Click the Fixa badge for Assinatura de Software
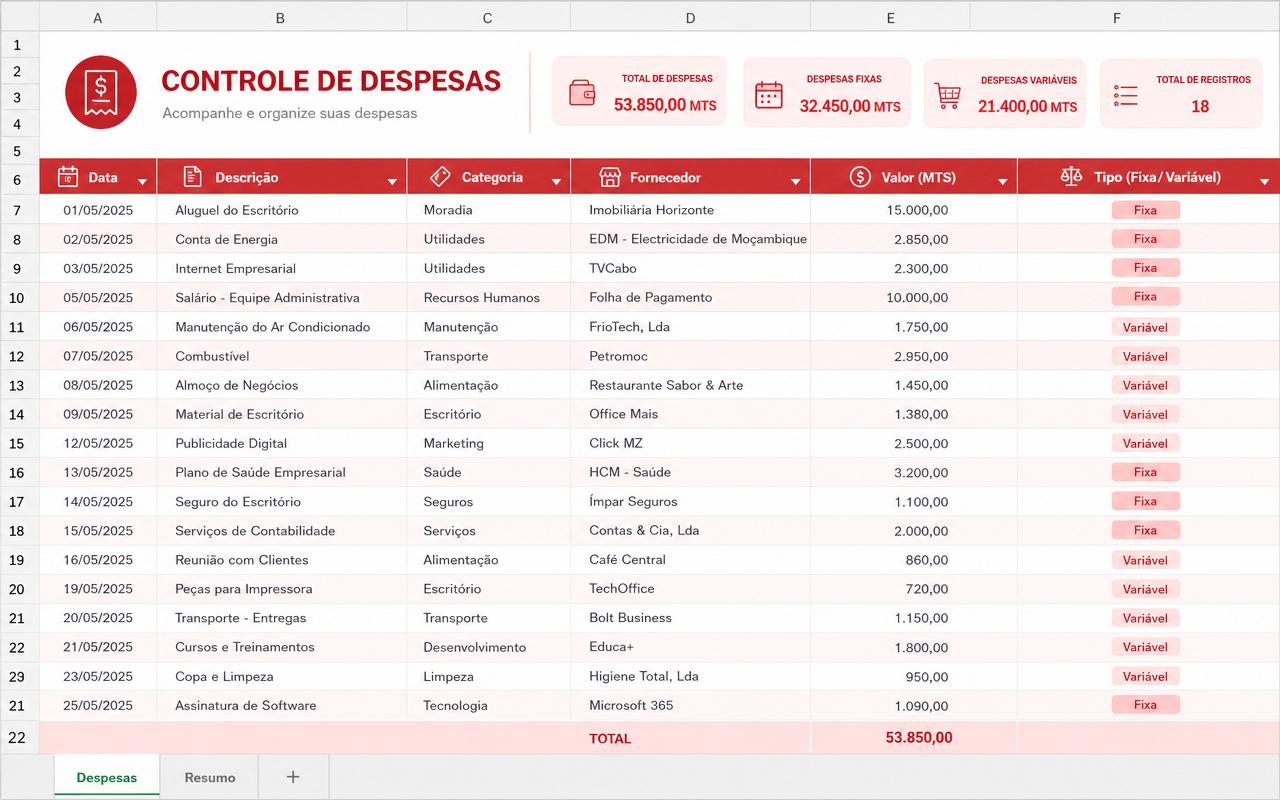 point(1146,705)
